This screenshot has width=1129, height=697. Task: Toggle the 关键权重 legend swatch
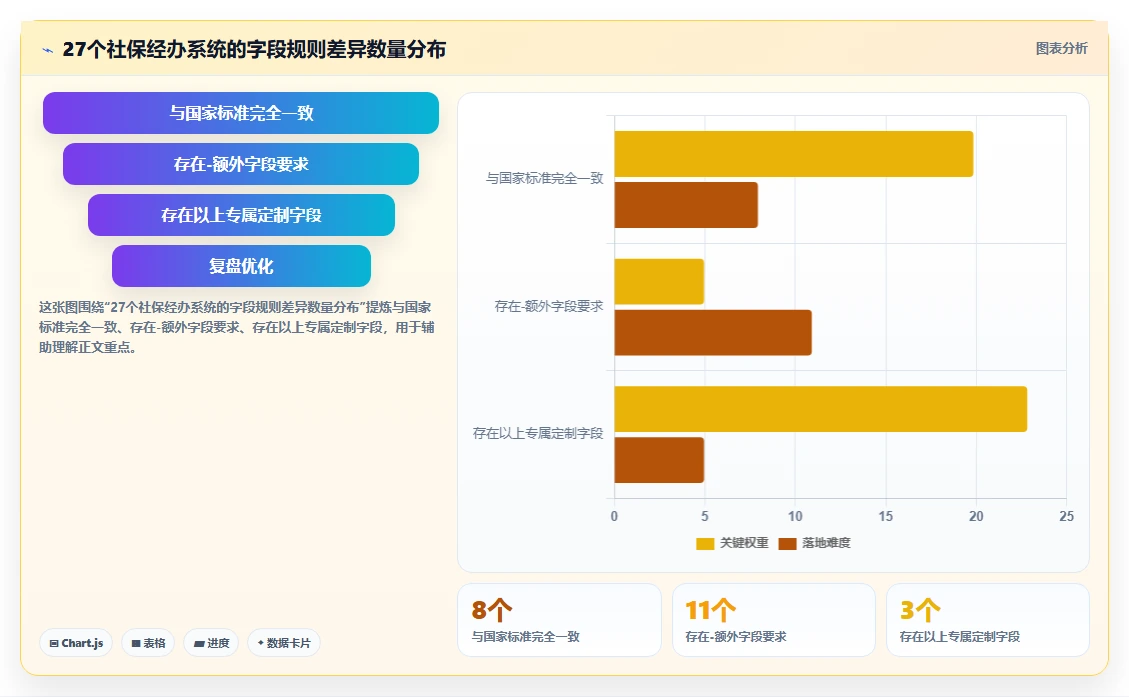pos(705,544)
